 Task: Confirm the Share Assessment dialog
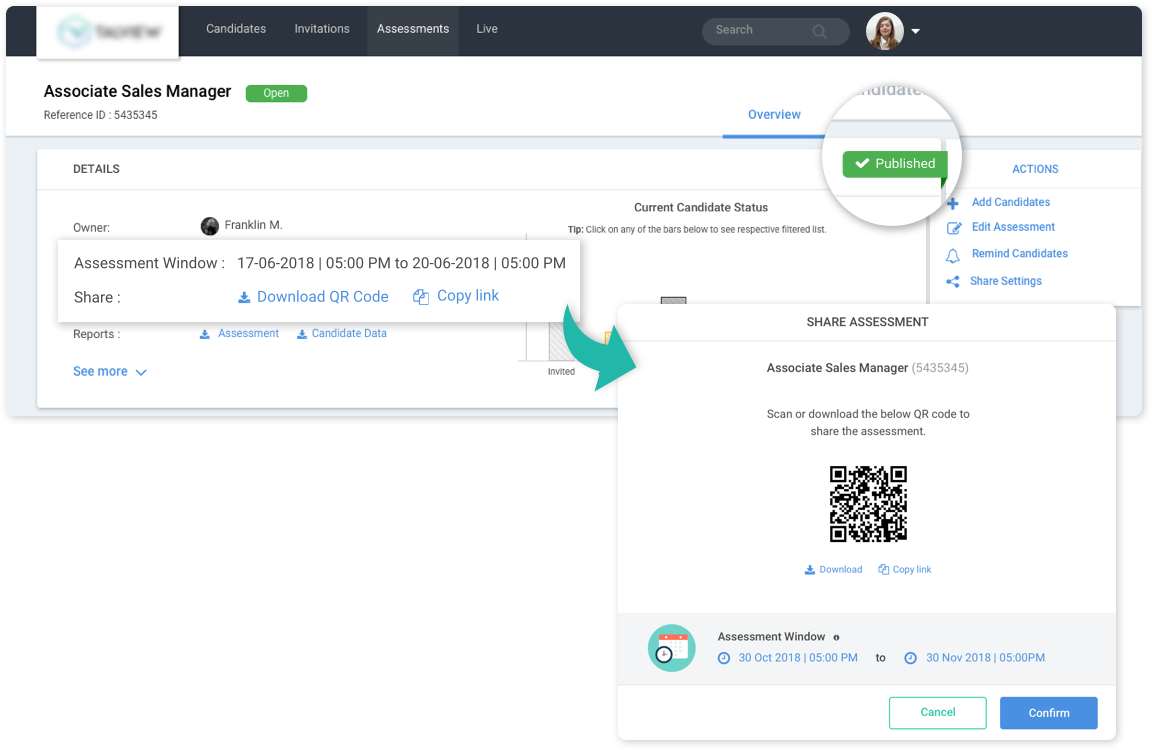coord(1048,713)
